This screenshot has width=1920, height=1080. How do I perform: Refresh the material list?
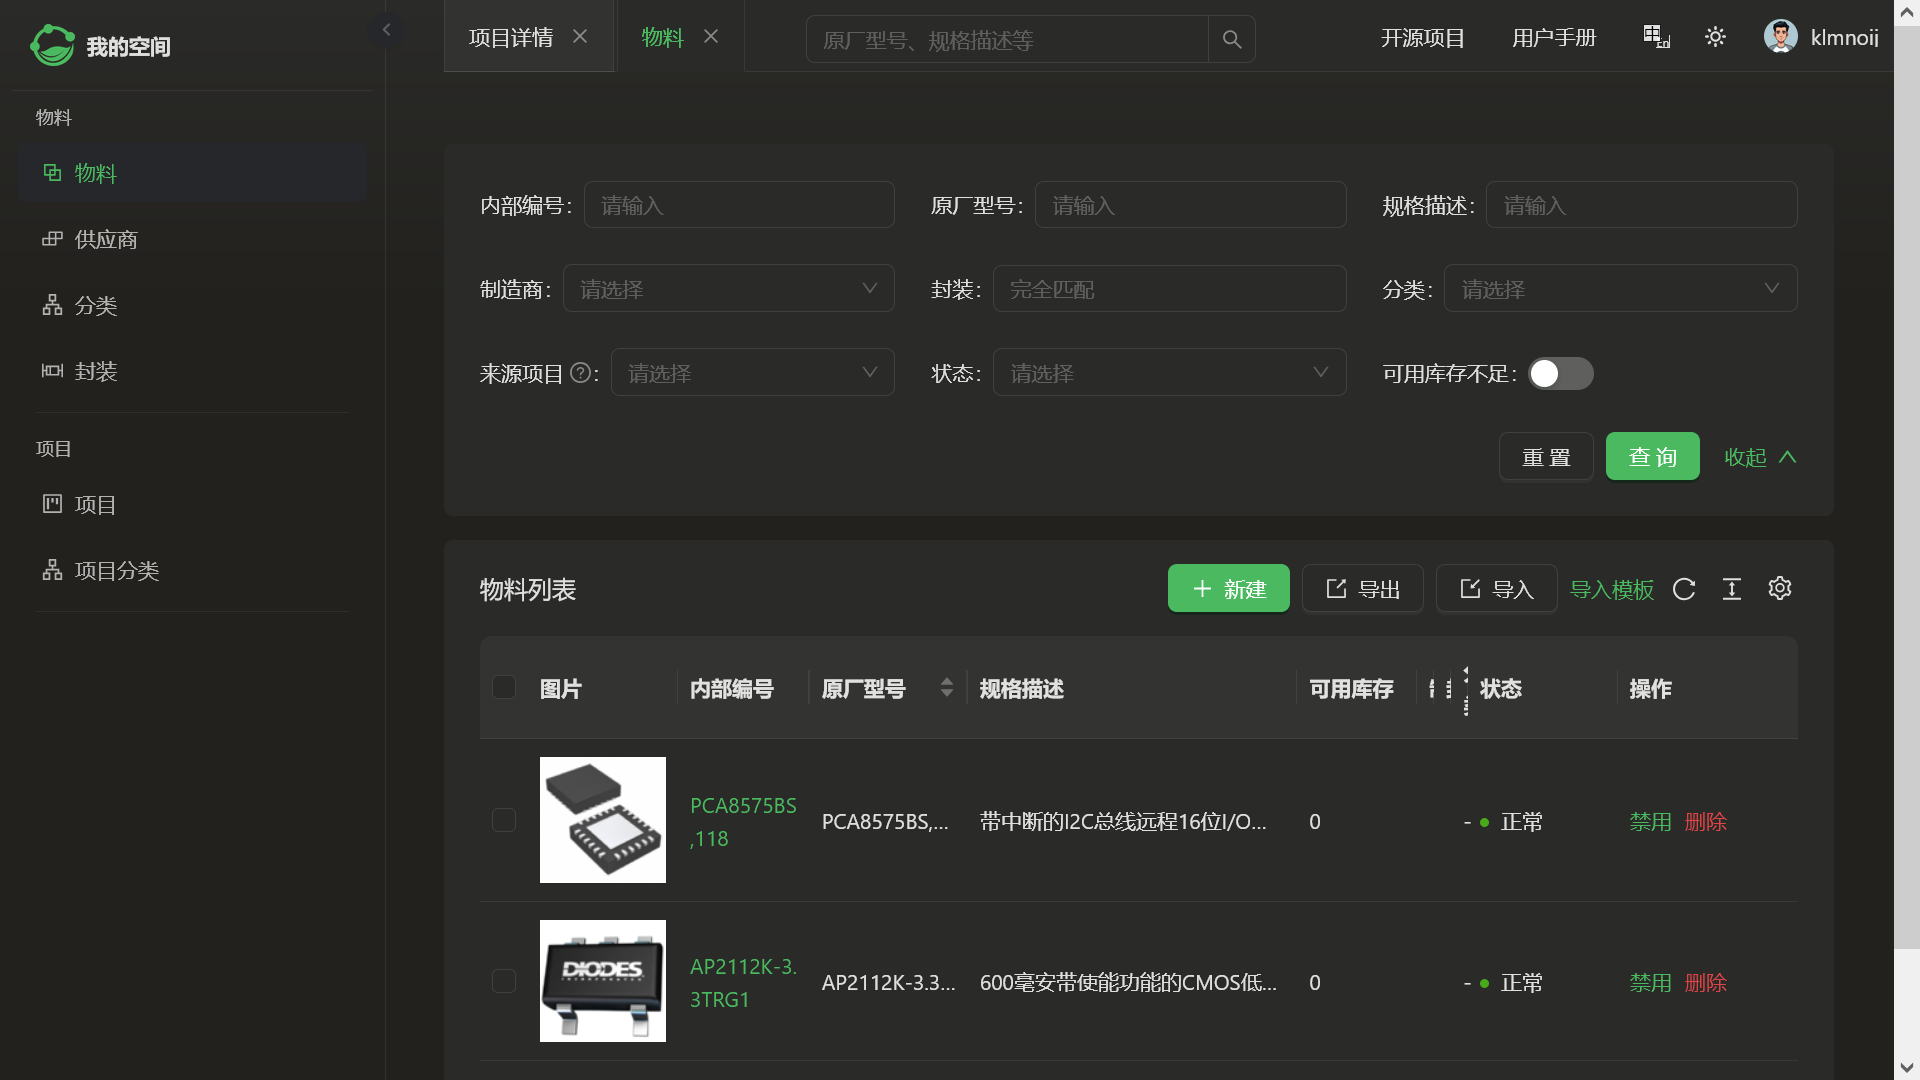tap(1684, 589)
